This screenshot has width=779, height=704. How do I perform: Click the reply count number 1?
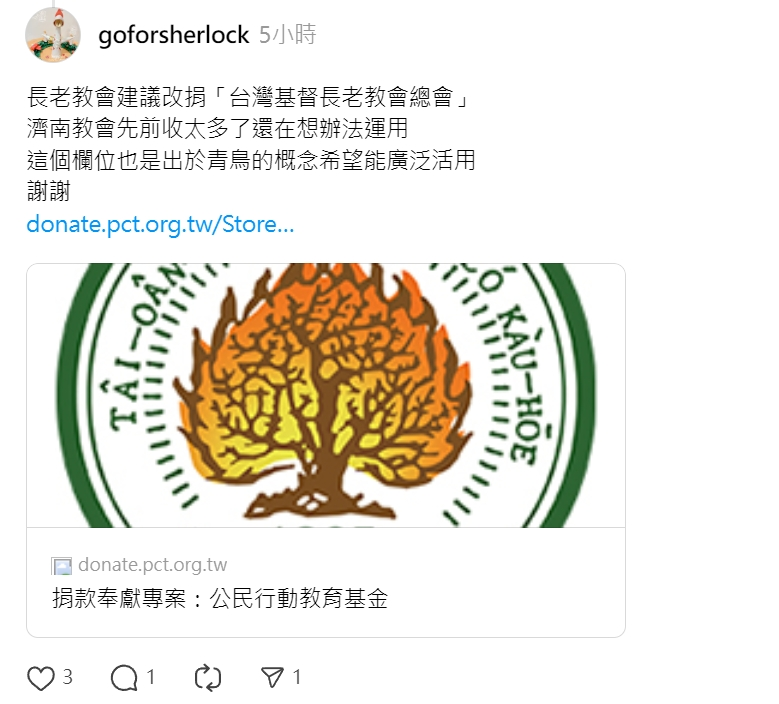pos(151,677)
